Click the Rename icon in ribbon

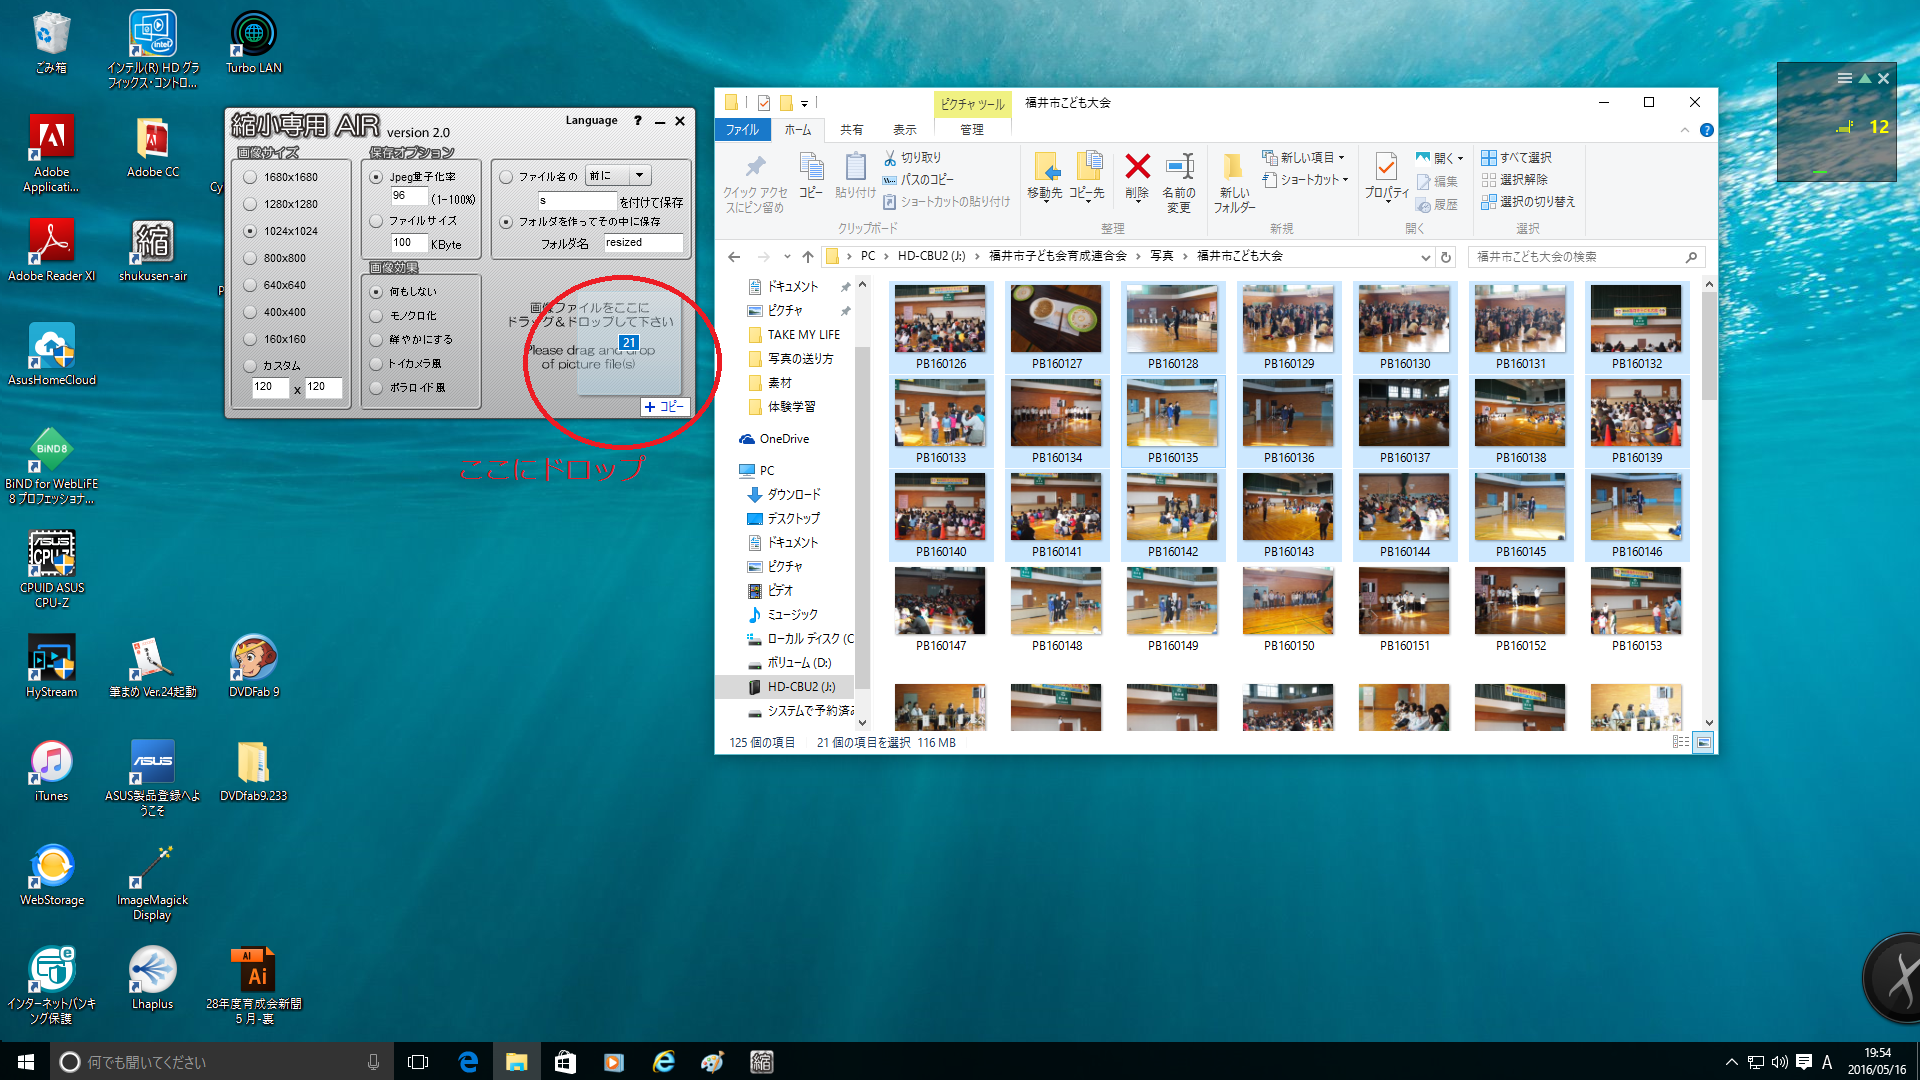[1179, 168]
